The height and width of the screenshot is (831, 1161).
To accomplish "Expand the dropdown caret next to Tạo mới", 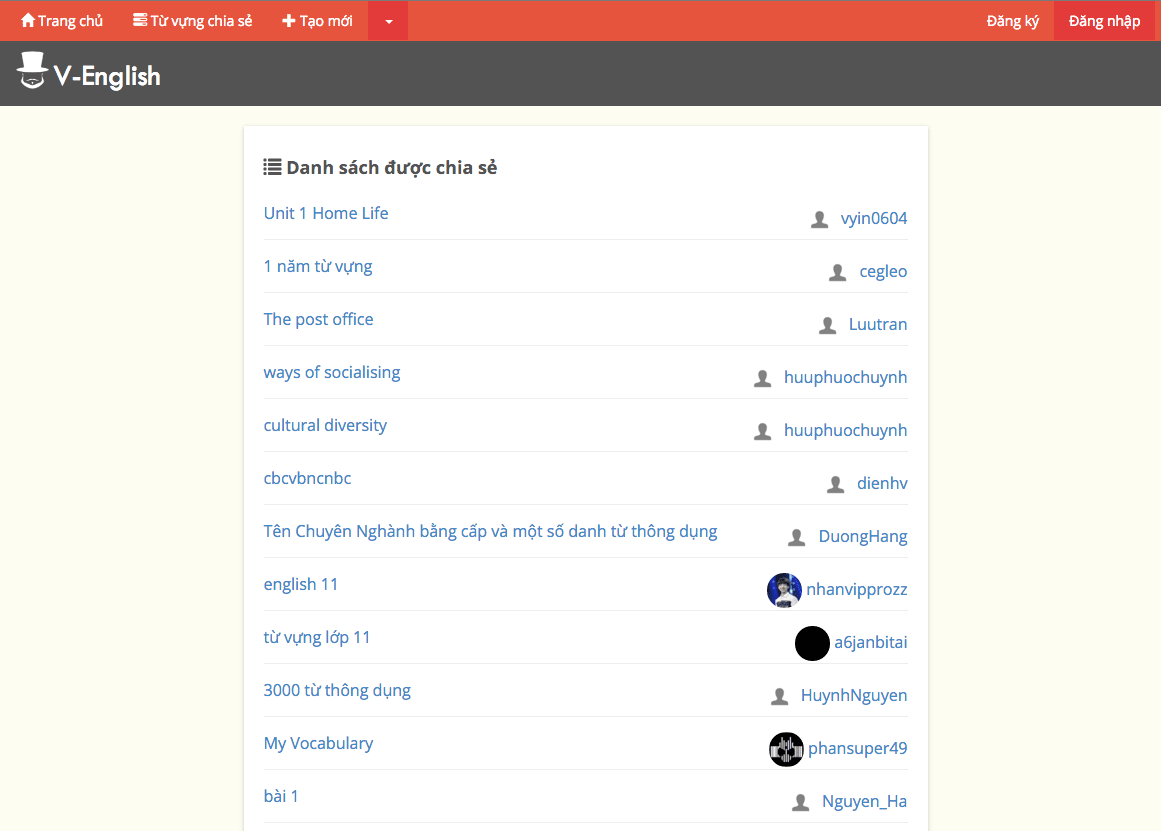I will 388,21.
